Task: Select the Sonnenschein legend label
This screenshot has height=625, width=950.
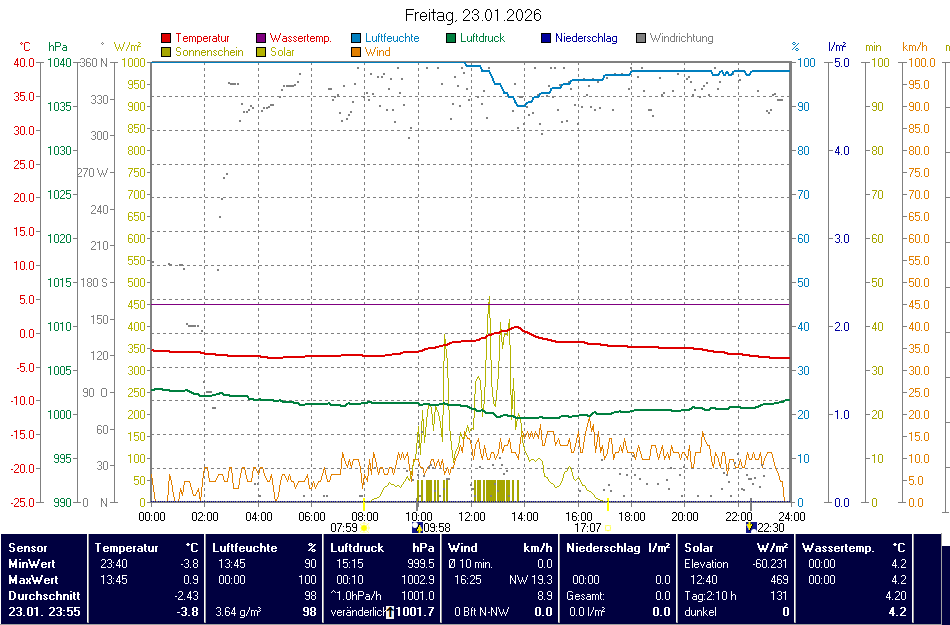Action: point(209,52)
